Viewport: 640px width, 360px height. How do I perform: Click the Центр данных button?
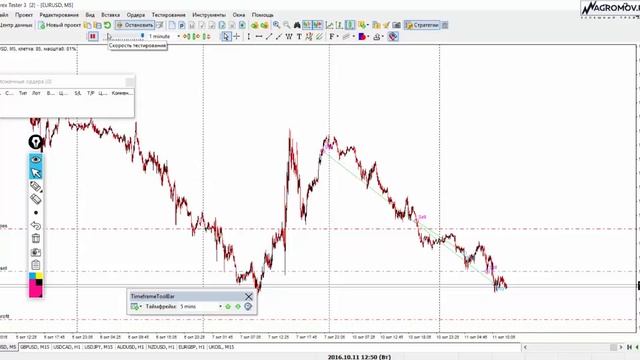tap(16, 25)
